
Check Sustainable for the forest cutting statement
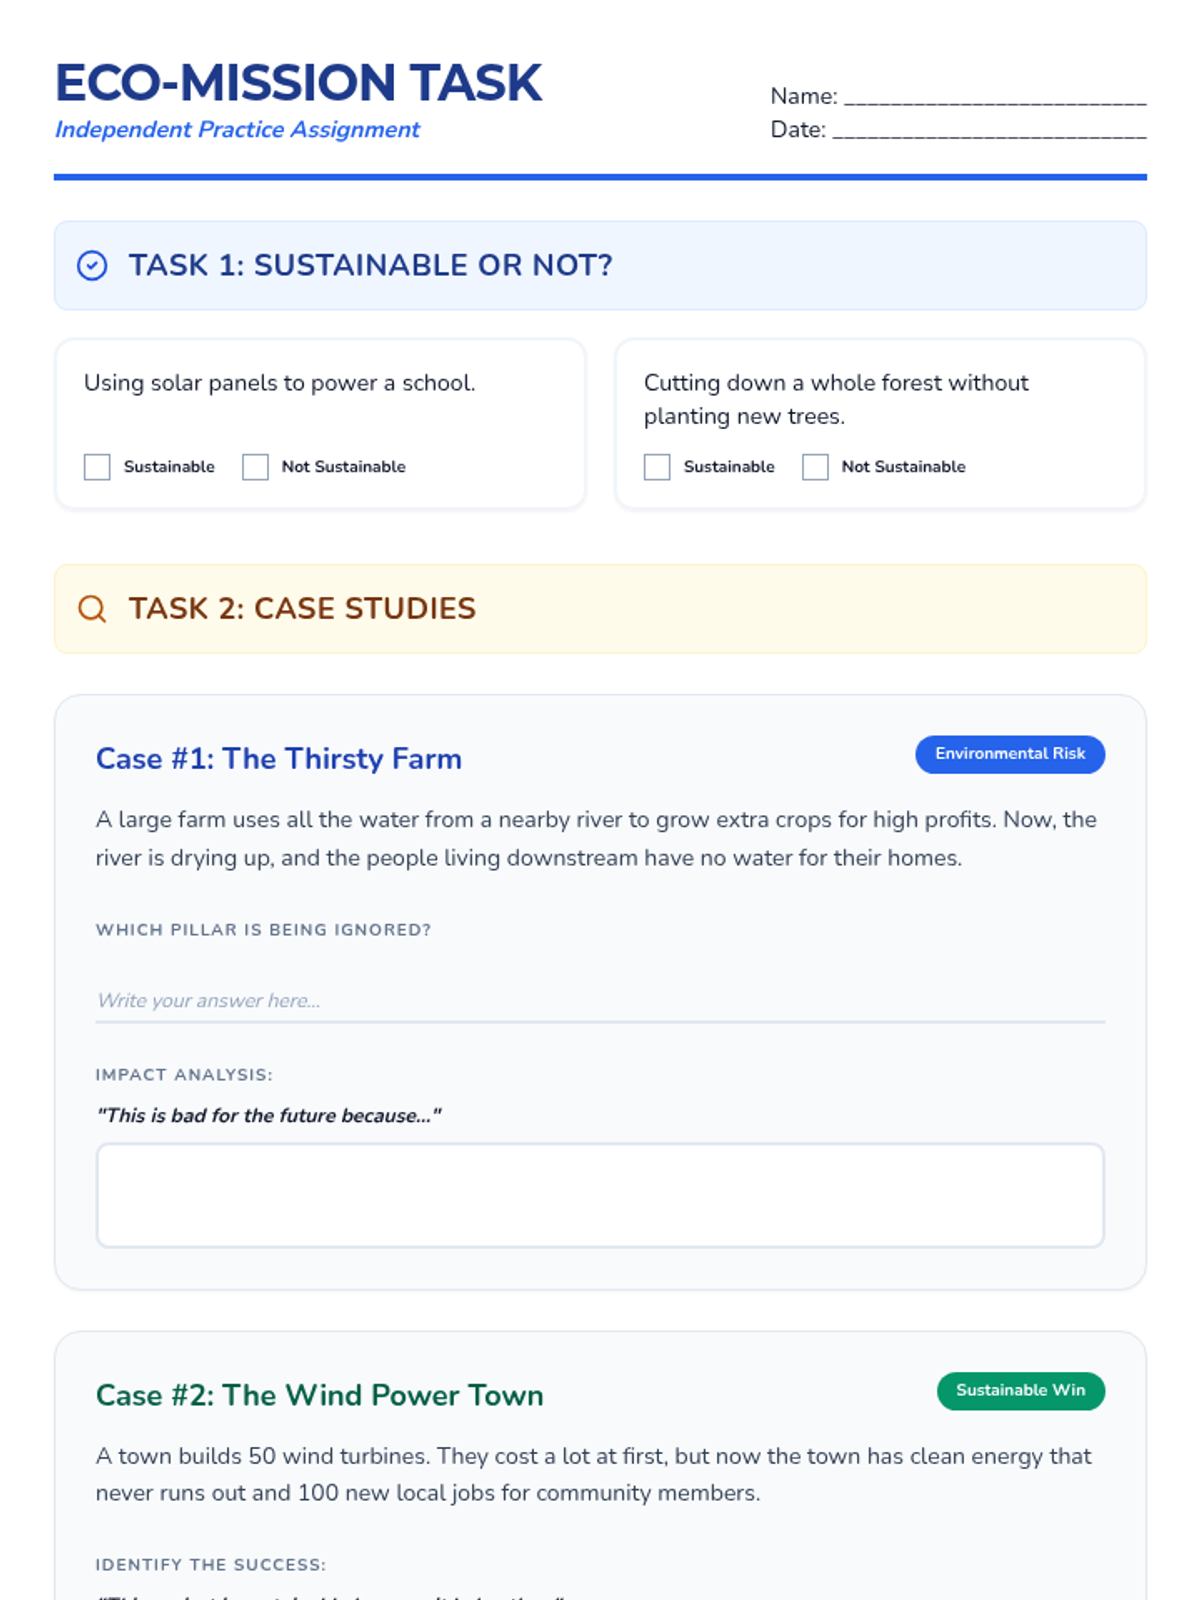point(657,467)
